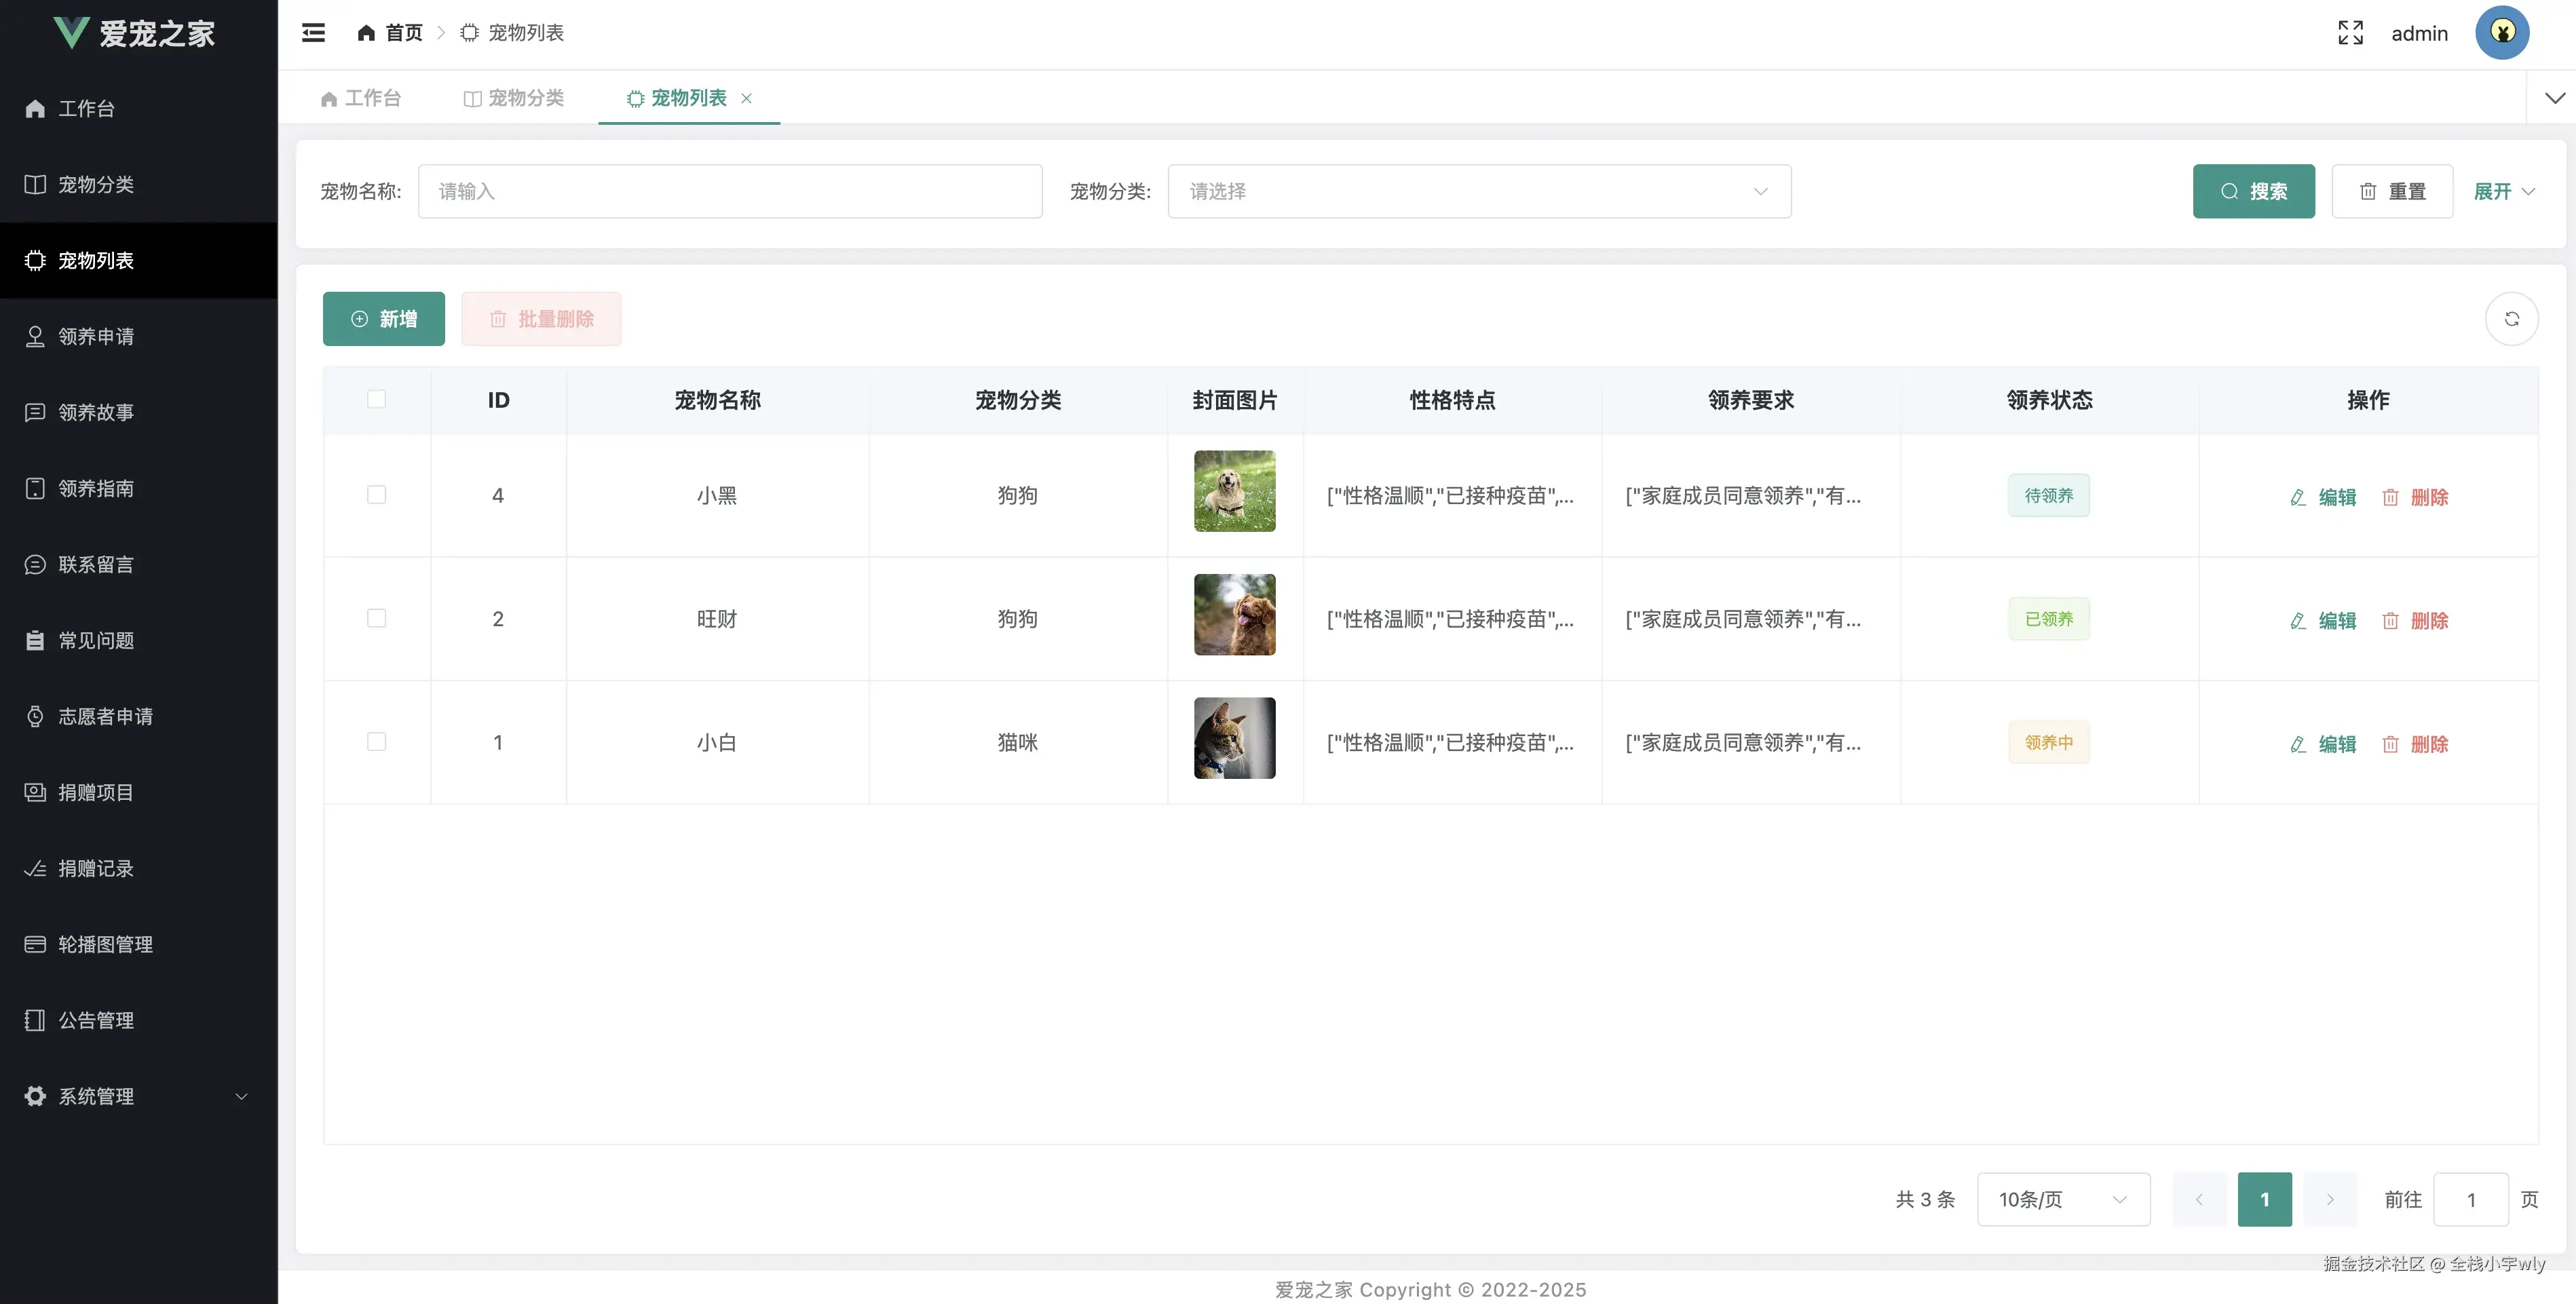The image size is (2576, 1304).
Task: Select the checkbox for pet 小白
Action: [x=376, y=742]
